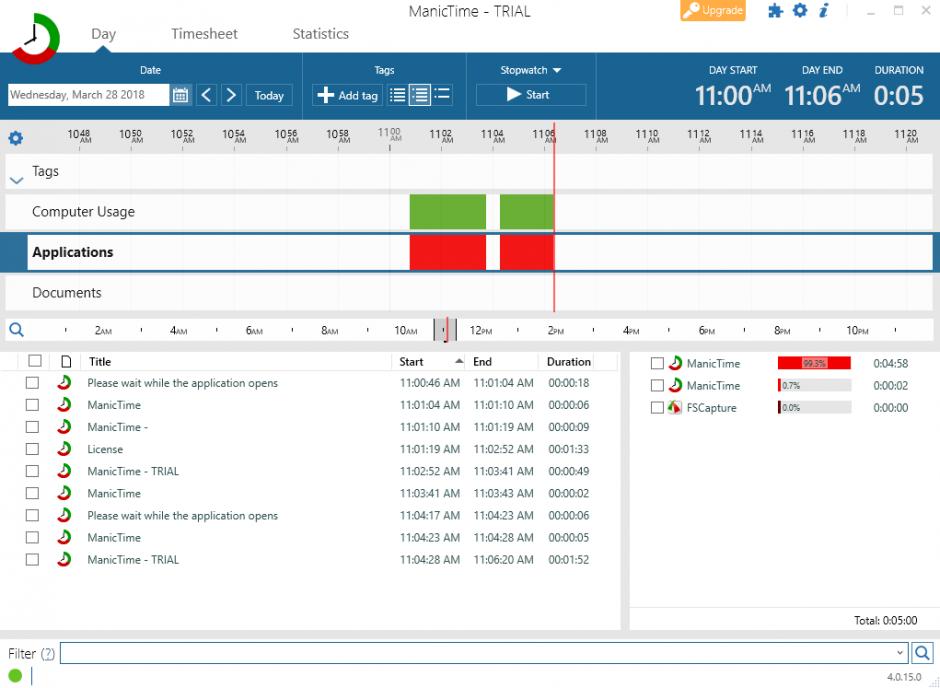The width and height of the screenshot is (940, 688).
Task: Check the 11:02:52 ManicTime - TRIAL row
Action: (32, 471)
